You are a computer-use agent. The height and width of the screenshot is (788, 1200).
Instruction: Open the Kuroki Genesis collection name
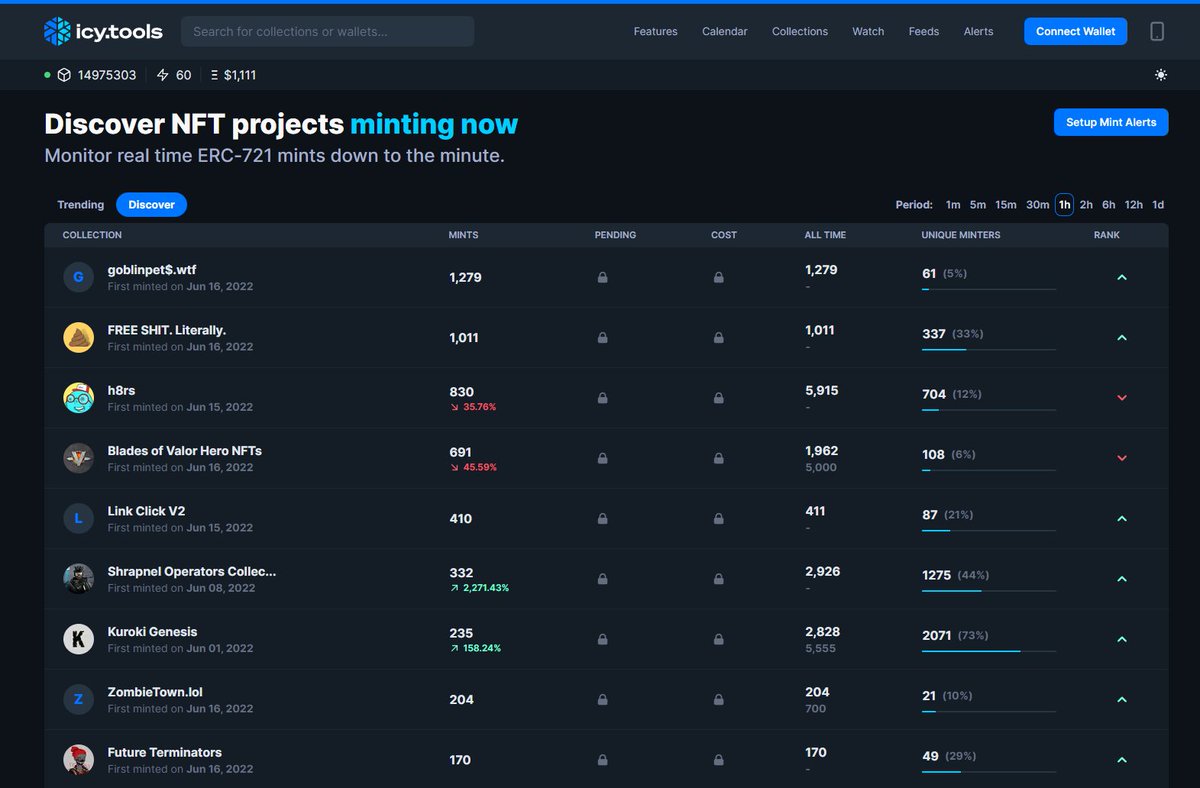pyautogui.click(x=153, y=632)
